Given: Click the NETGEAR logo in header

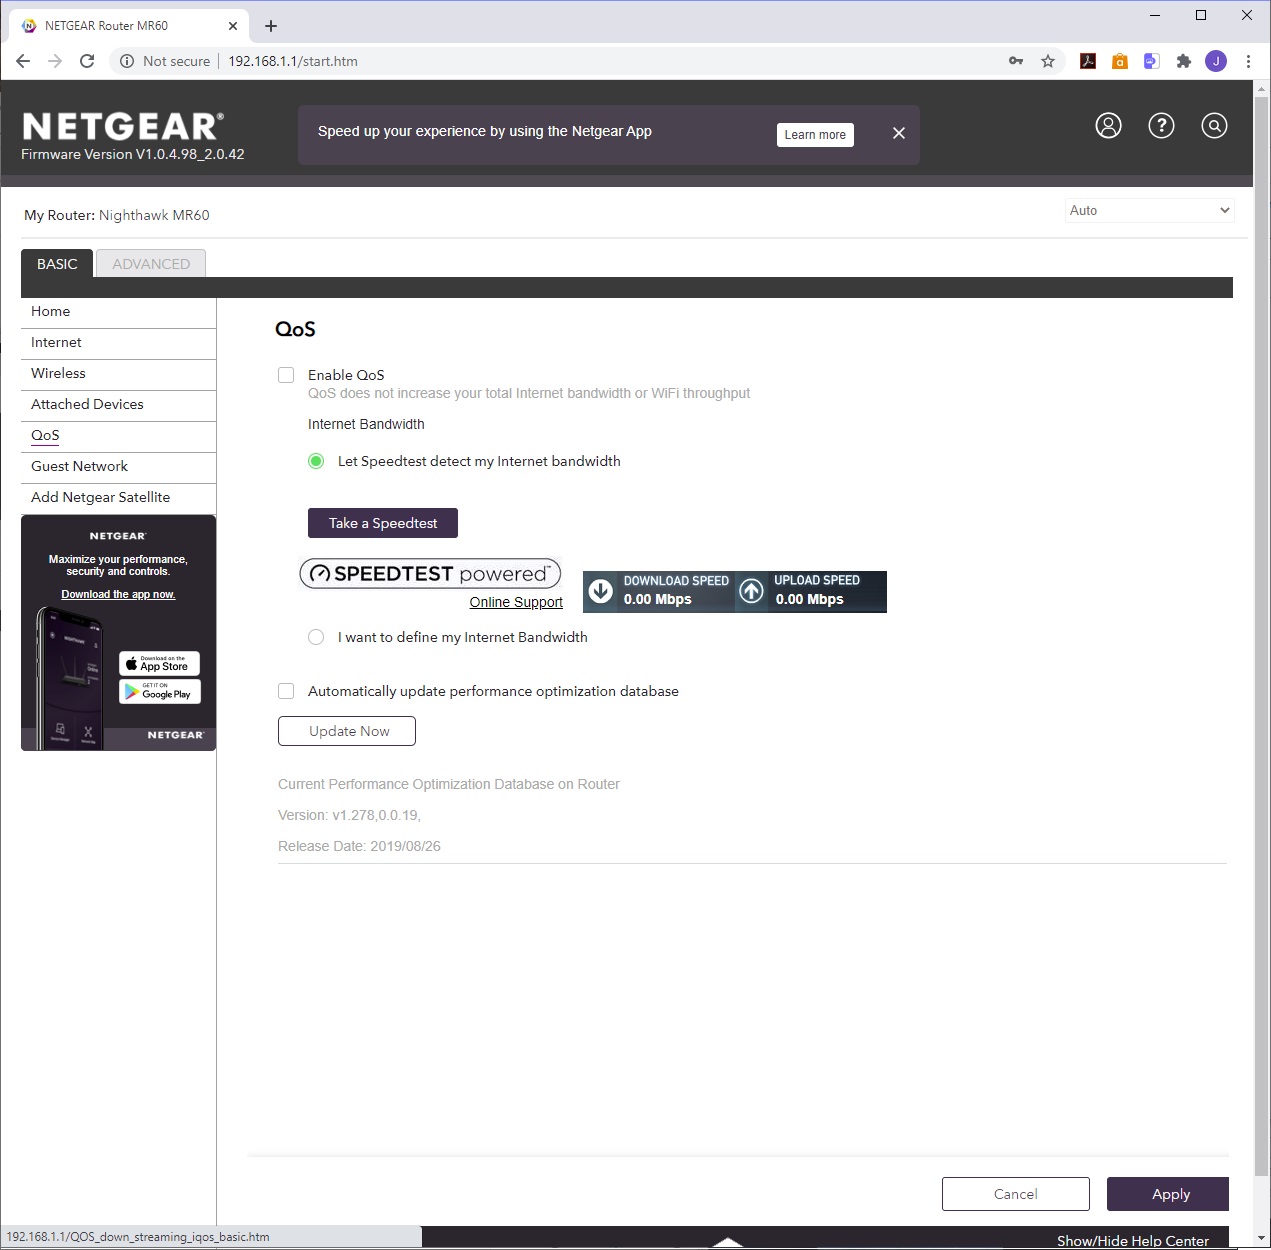Looking at the screenshot, I should (123, 127).
